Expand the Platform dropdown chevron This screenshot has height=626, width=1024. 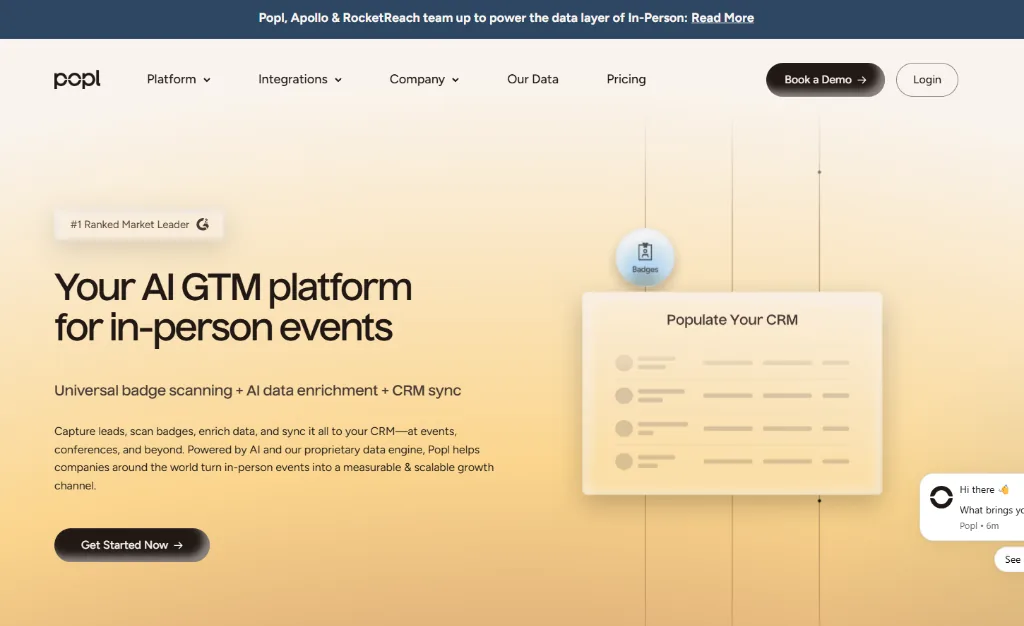click(x=207, y=80)
